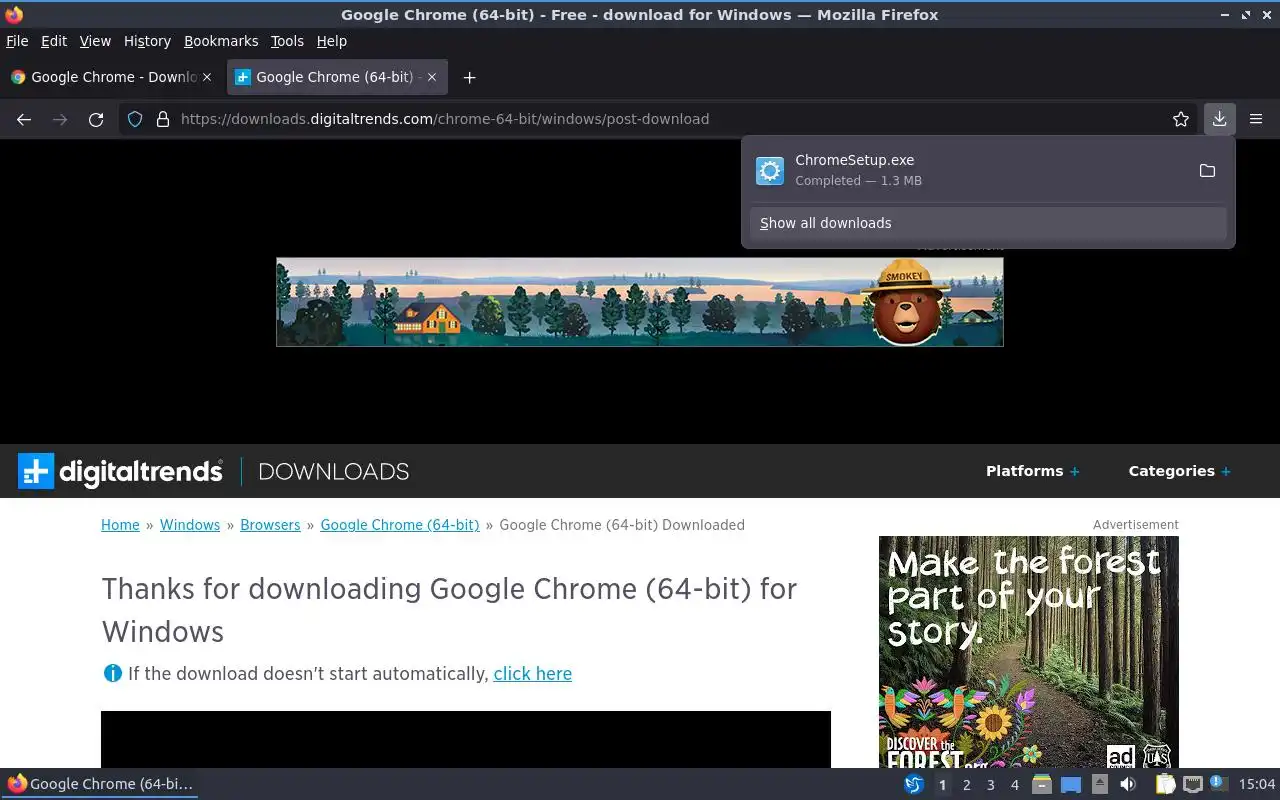Switch to workspace 4
This screenshot has width=1280, height=800.
1015,785
